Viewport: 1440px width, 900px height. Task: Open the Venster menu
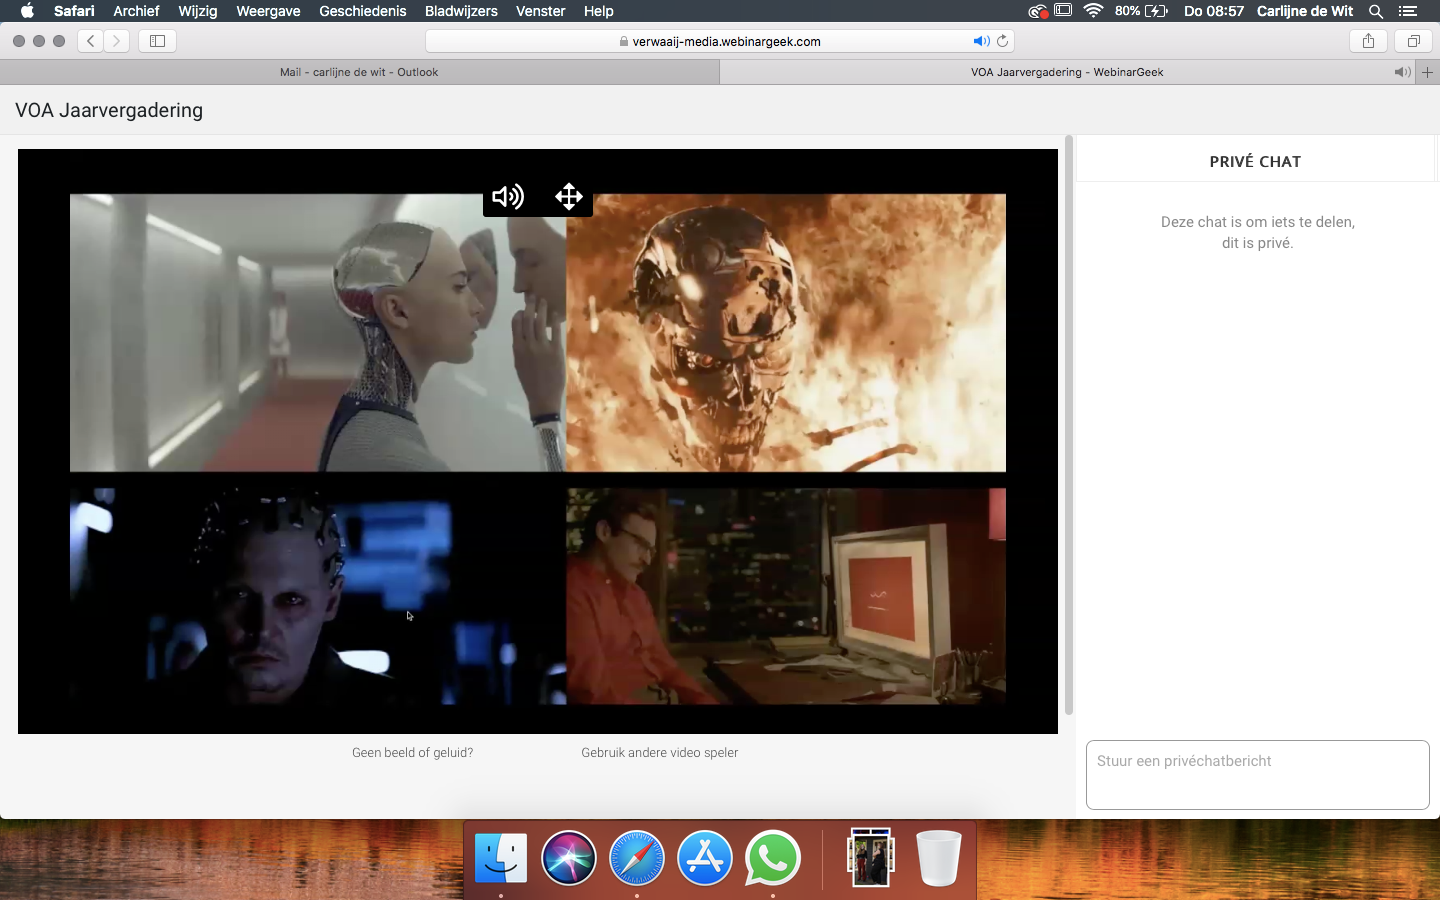pos(541,11)
